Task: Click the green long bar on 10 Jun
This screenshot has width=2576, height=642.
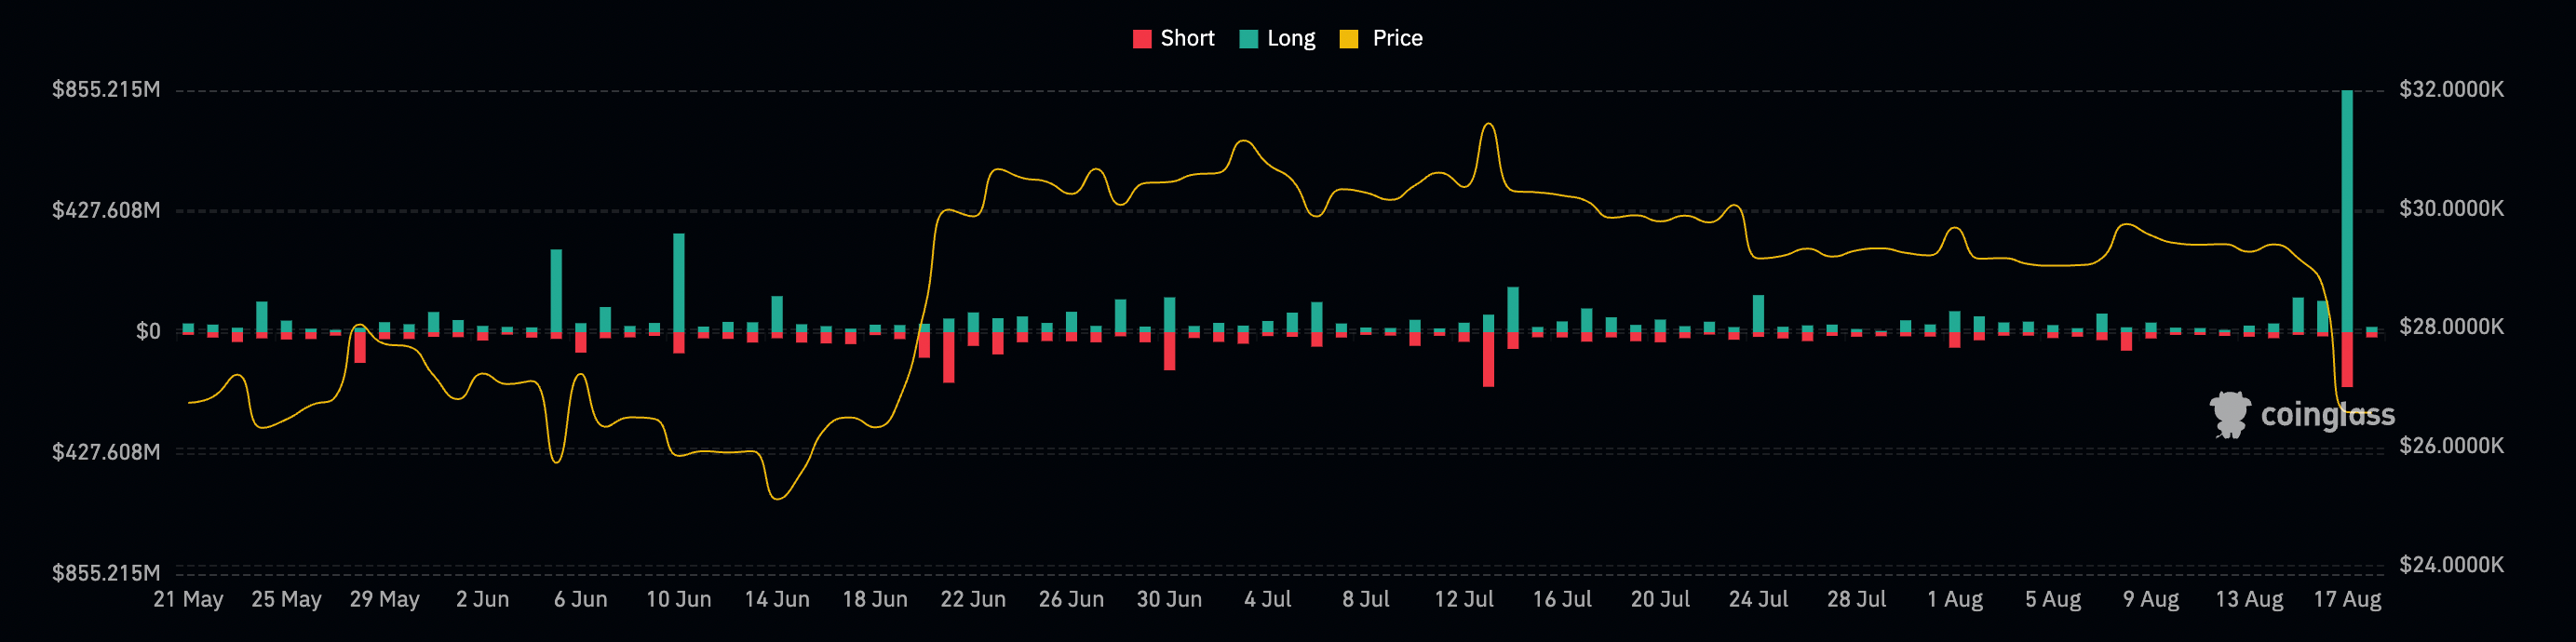Action: coord(679,282)
